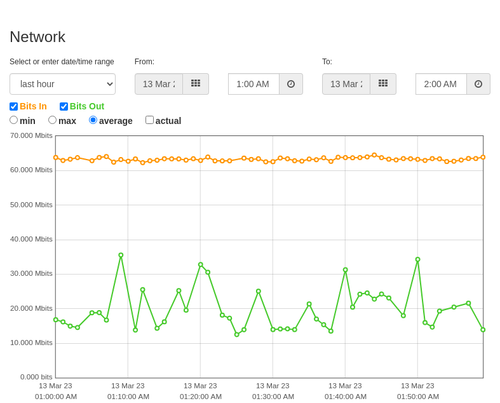
Task: Click the '01:20:00 AM' x-axis label
Action: (x=201, y=397)
